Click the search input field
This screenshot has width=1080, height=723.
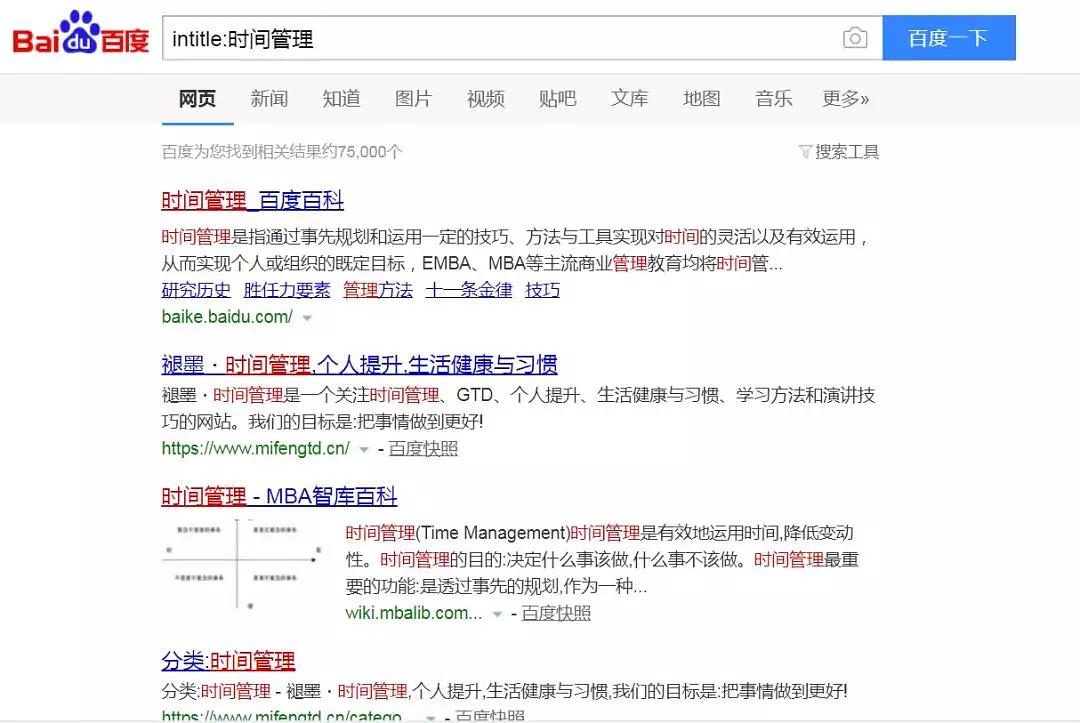point(500,39)
